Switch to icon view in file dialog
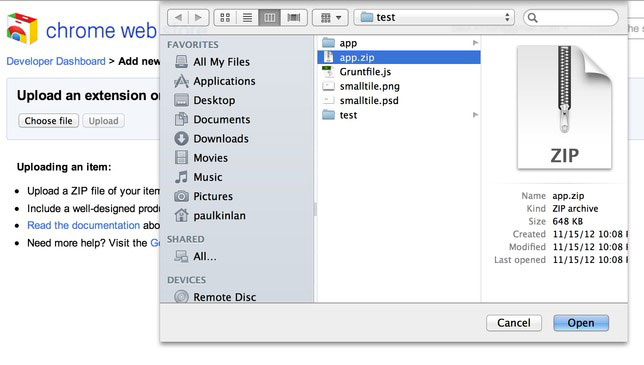 [225, 18]
